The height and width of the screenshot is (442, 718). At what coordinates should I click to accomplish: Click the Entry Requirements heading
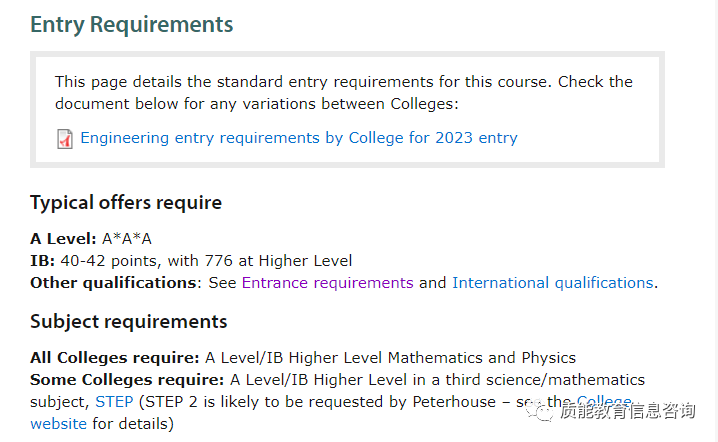point(132,25)
